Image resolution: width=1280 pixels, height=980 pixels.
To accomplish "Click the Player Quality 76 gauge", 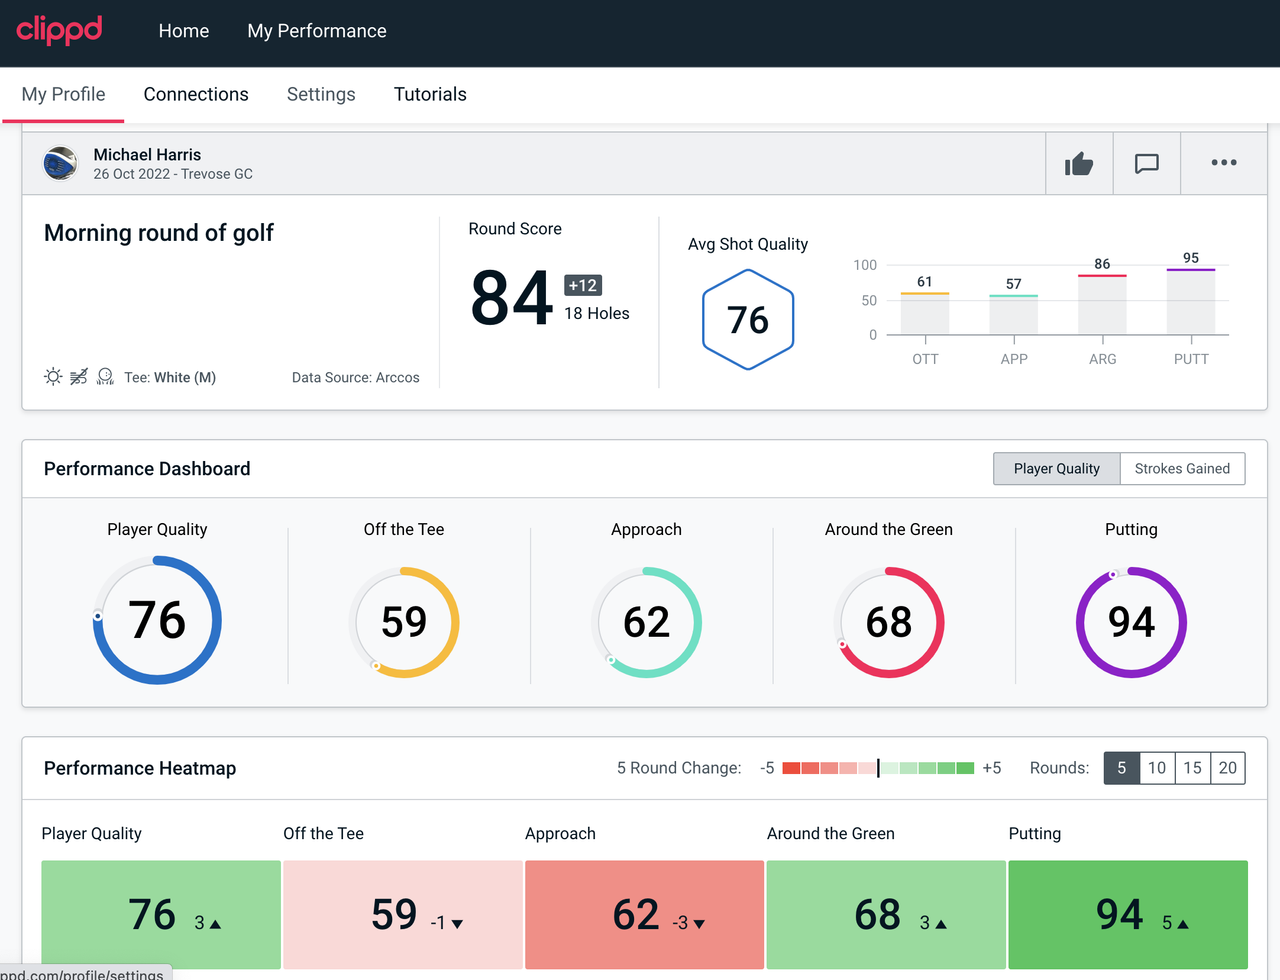I will coord(157,620).
